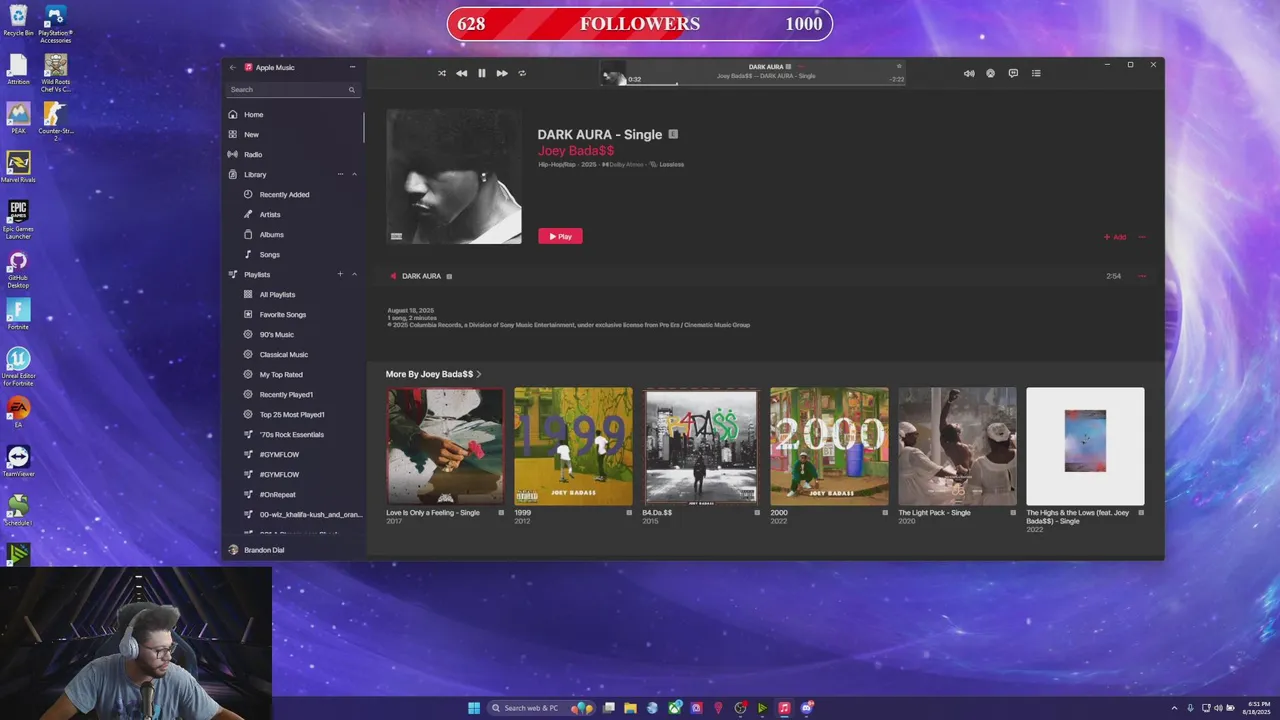Skip to previous track
Screen dimensions: 1280x720
click(461, 73)
